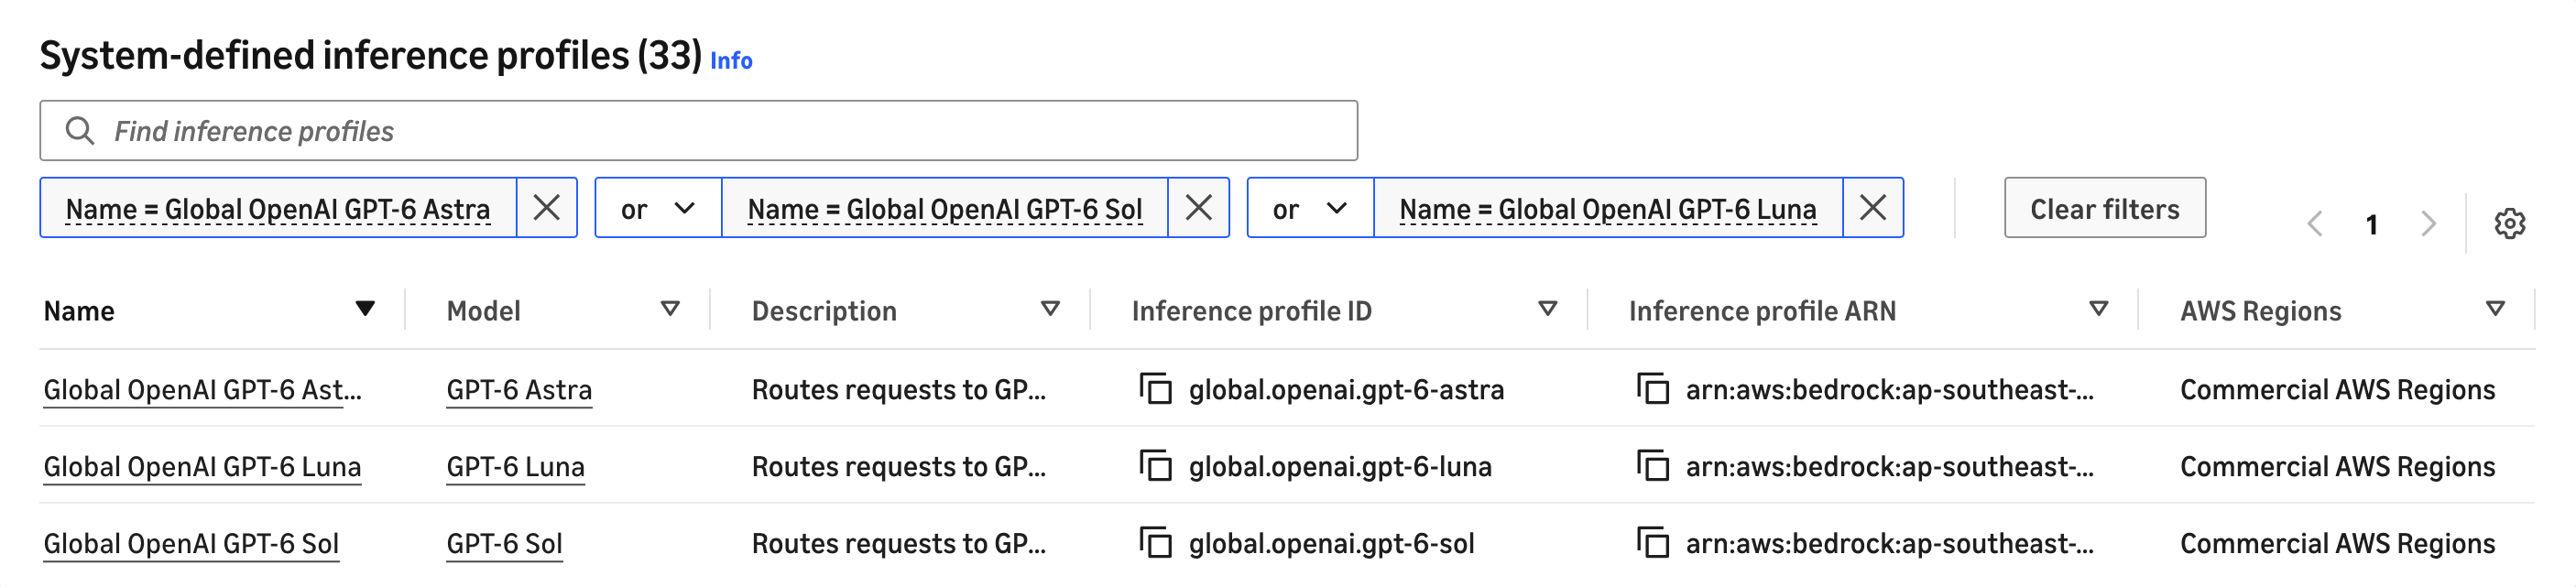Open the 'or' operator dropdown before Sol filter
Viewport: 2576px width, 587px height.
click(x=658, y=209)
